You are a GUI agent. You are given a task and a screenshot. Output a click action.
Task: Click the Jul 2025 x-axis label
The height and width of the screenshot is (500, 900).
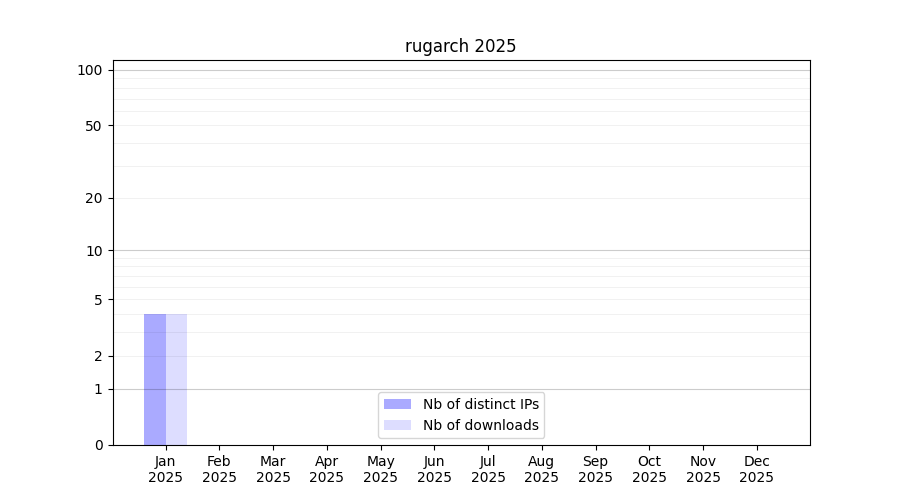(x=488, y=469)
